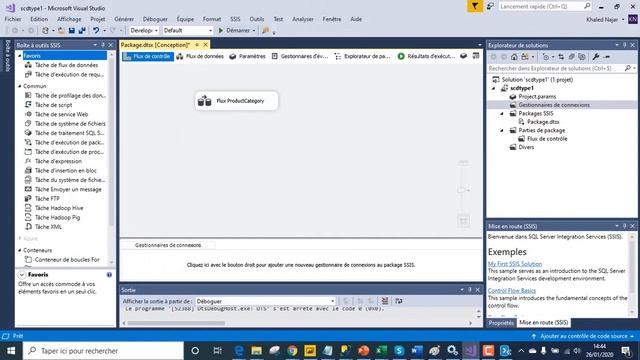Expand the Azure toolbox group
Image resolution: width=640 pixels, height=360 pixels.
click(x=20, y=238)
